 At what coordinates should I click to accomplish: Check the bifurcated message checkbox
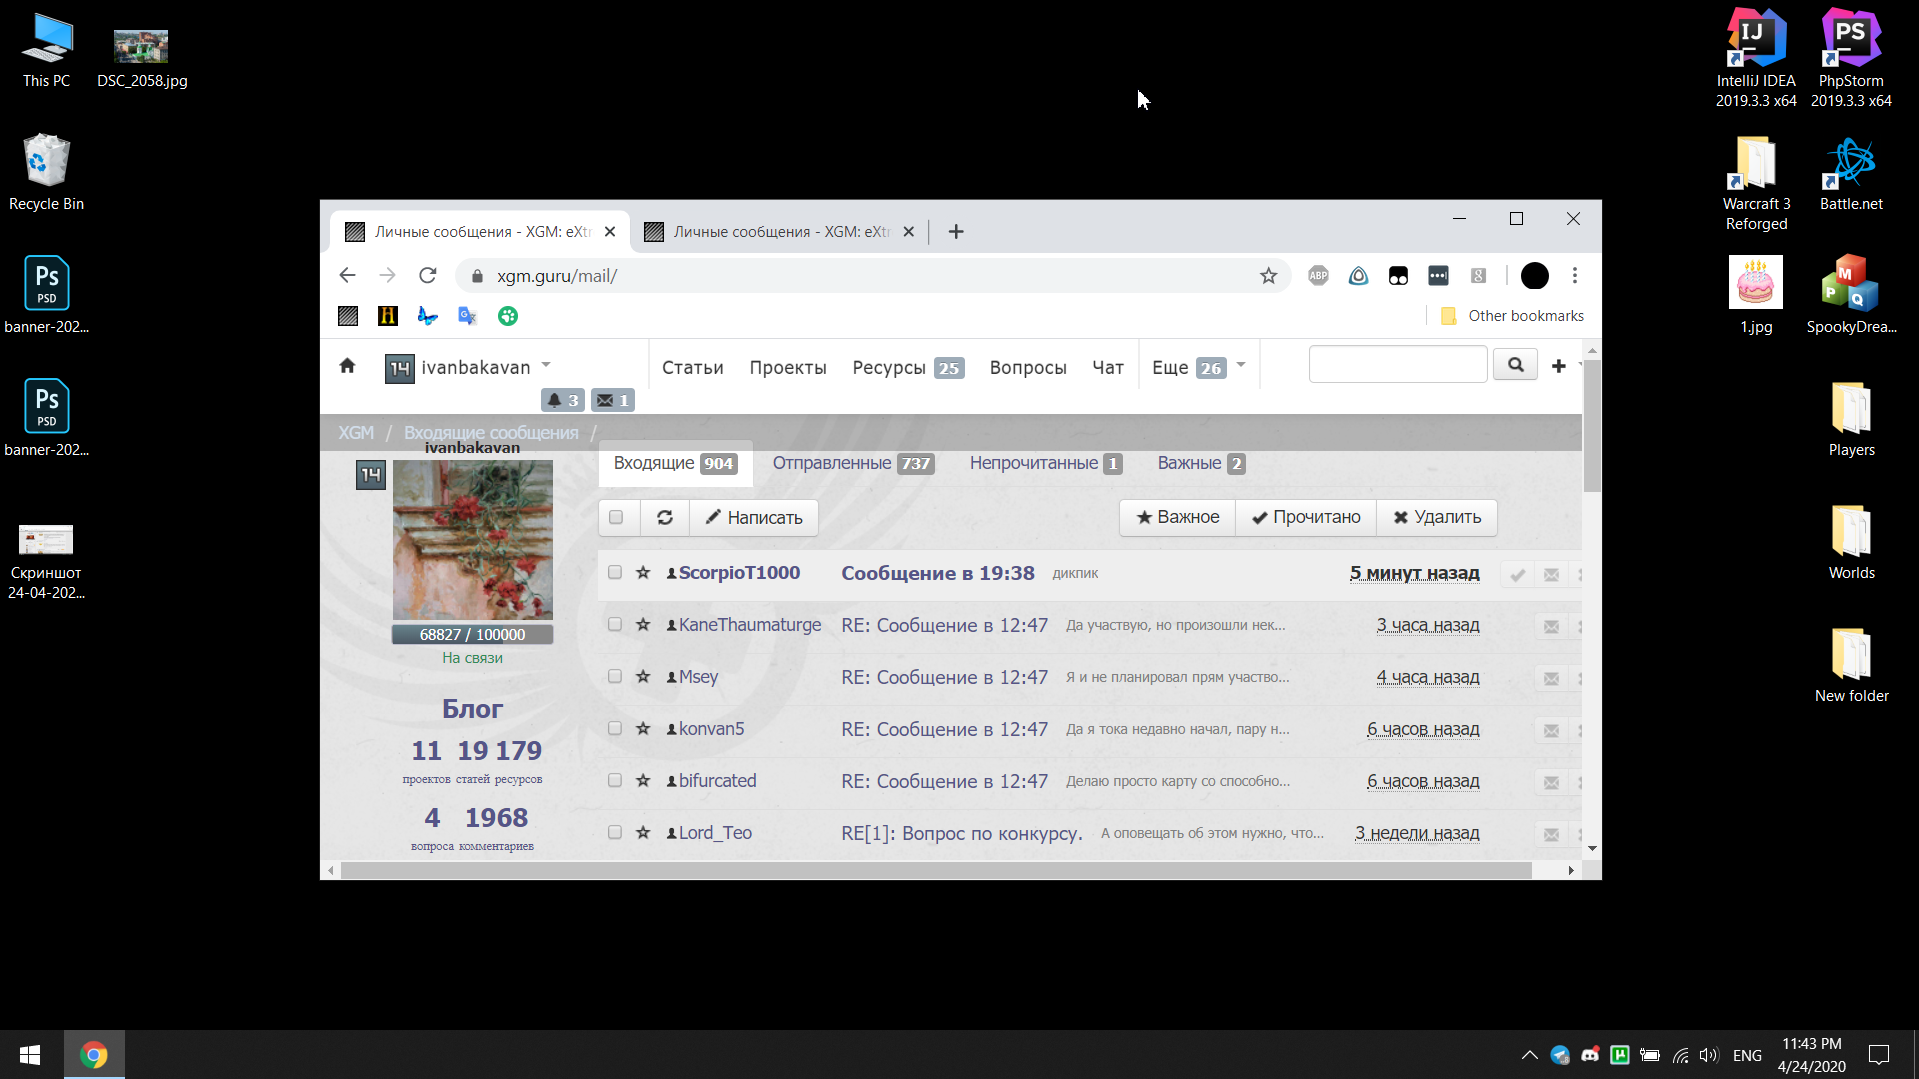(x=615, y=781)
